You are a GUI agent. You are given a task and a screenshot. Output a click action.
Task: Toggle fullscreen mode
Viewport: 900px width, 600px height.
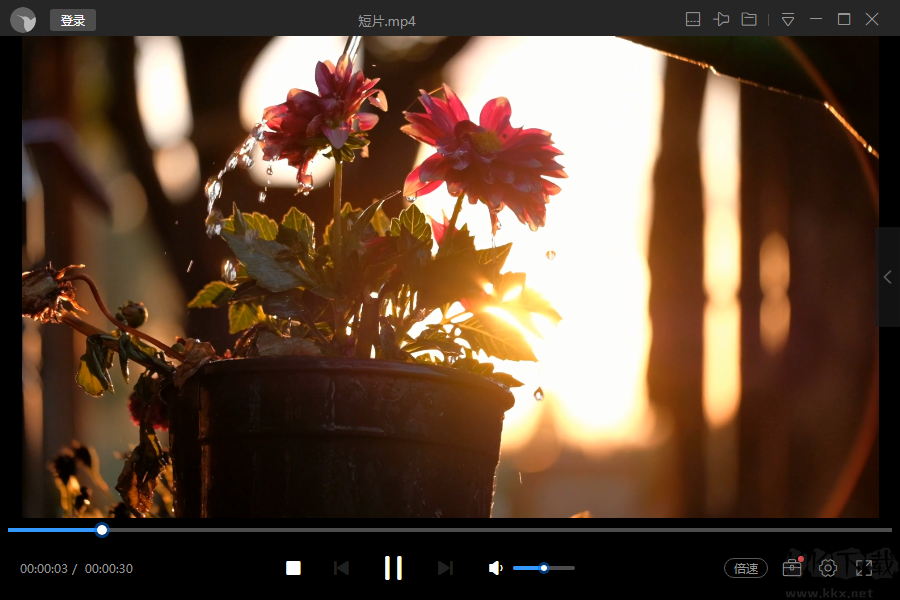(864, 568)
